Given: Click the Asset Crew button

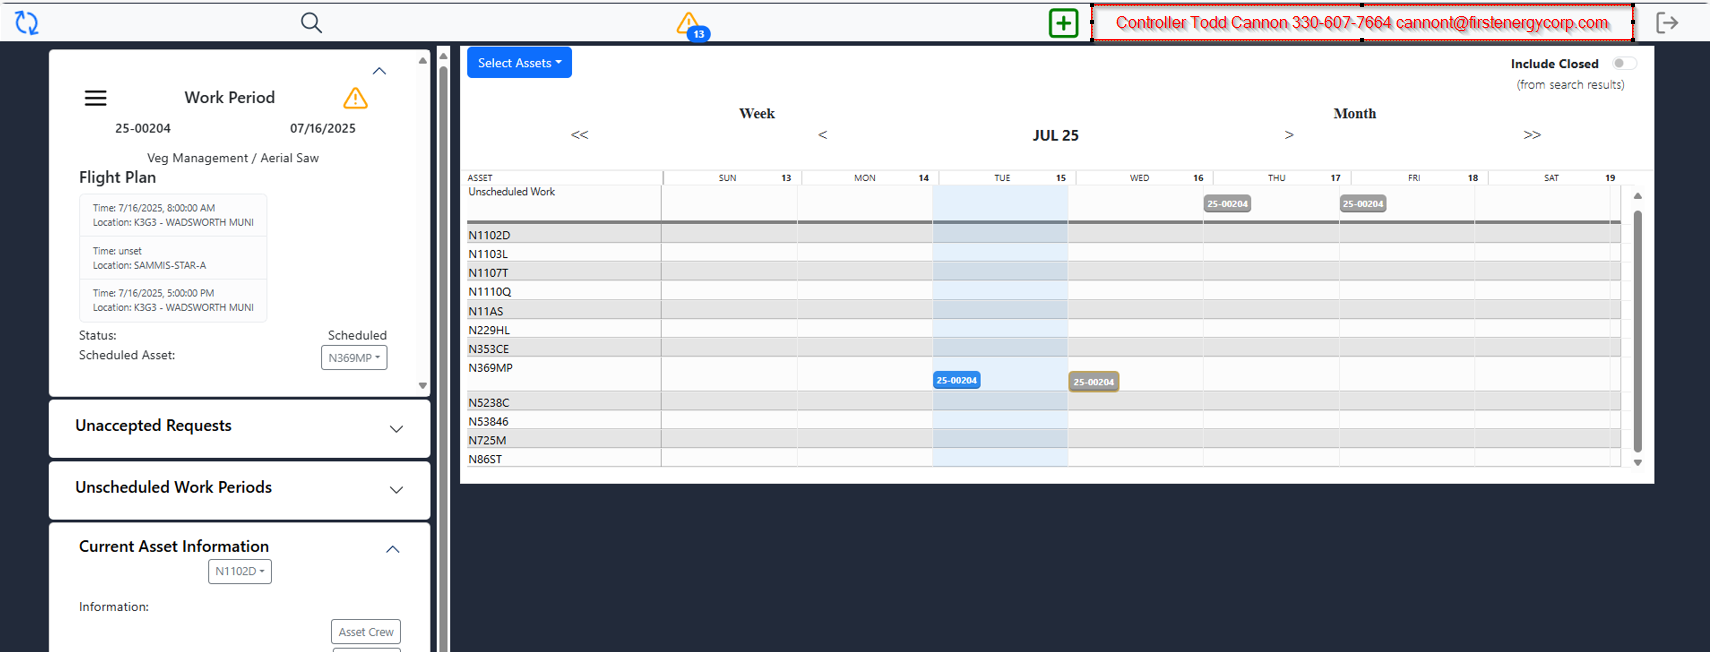Looking at the screenshot, I should 366,632.
